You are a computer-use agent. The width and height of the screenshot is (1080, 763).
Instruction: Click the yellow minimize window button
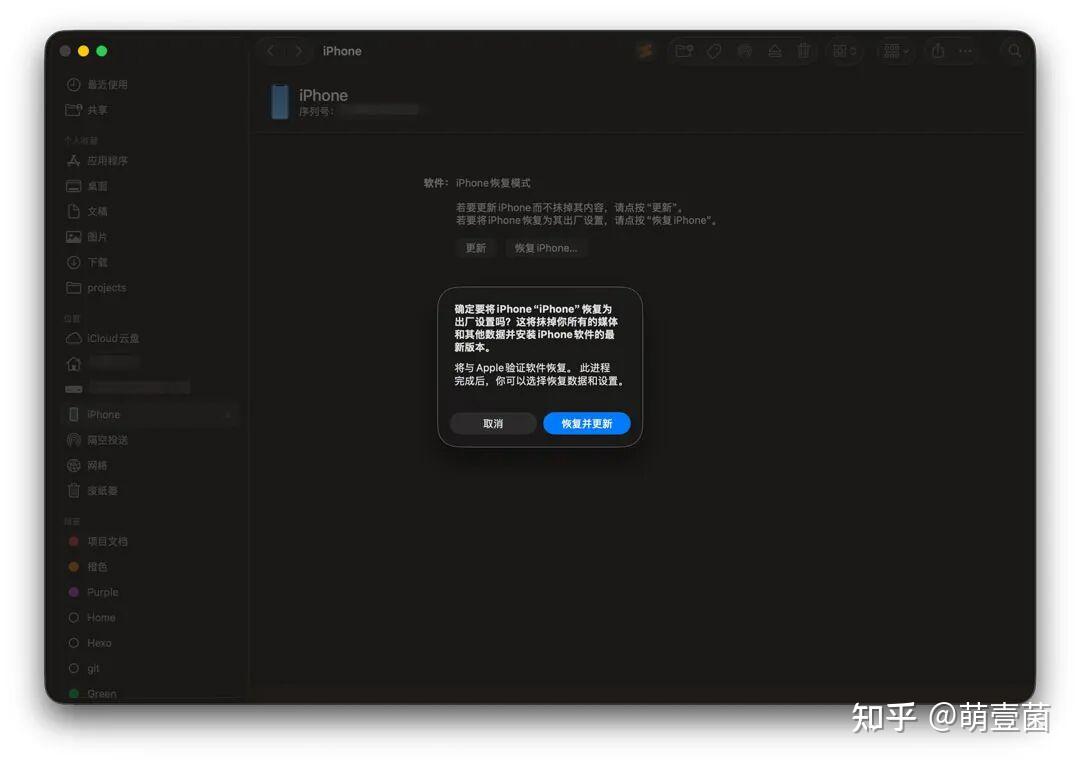[x=83, y=51]
